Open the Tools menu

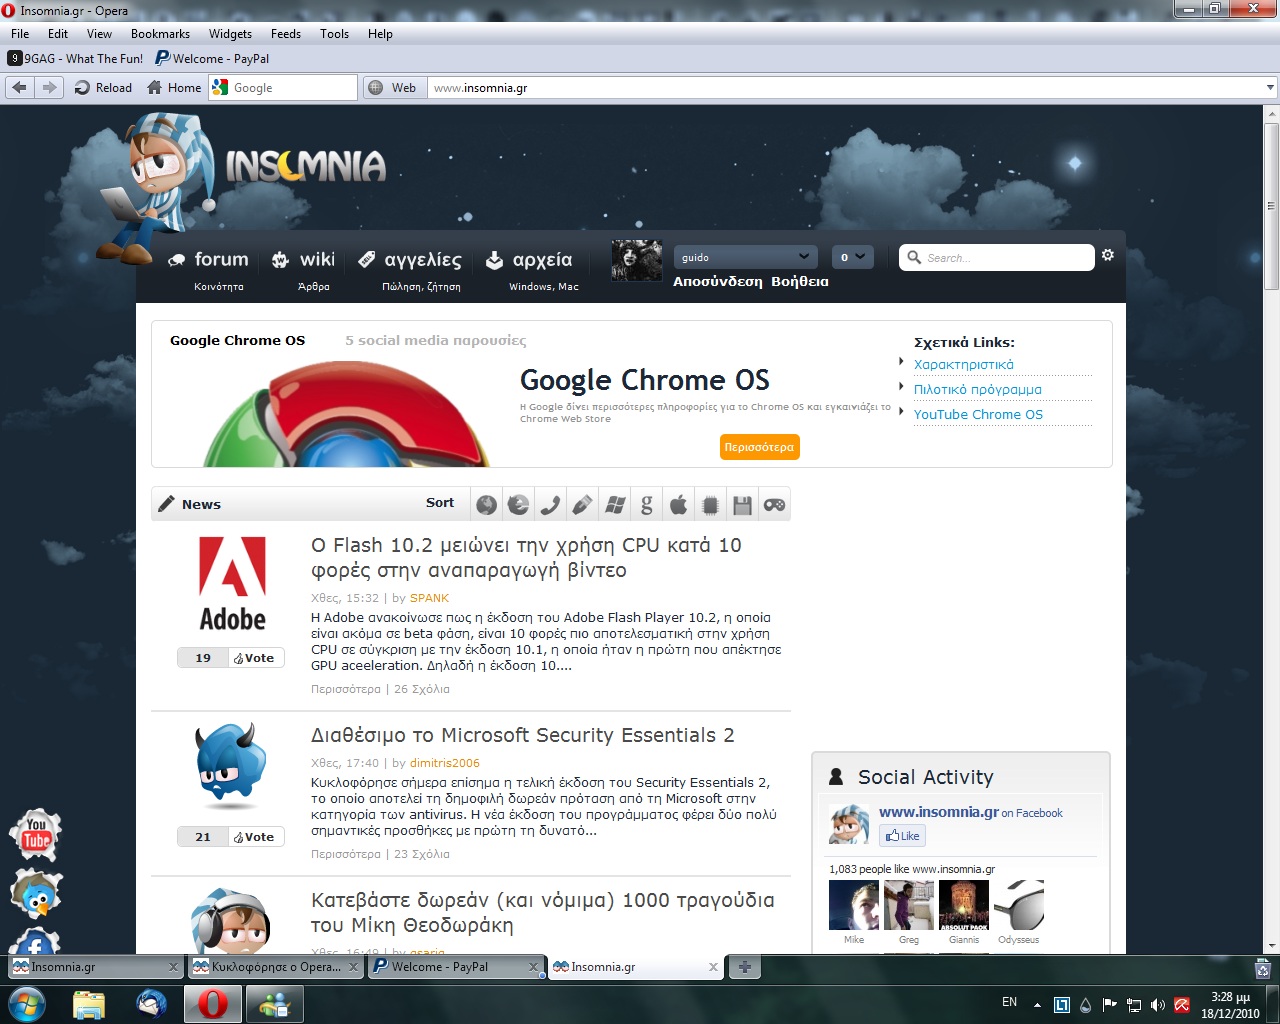(334, 34)
